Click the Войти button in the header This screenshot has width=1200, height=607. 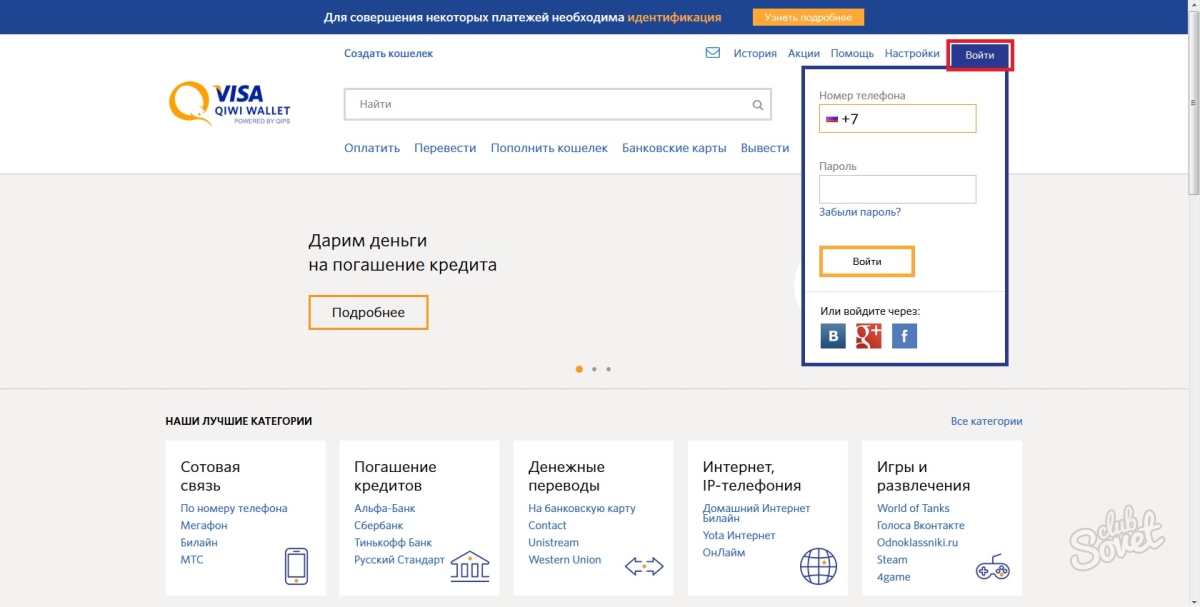coord(980,55)
